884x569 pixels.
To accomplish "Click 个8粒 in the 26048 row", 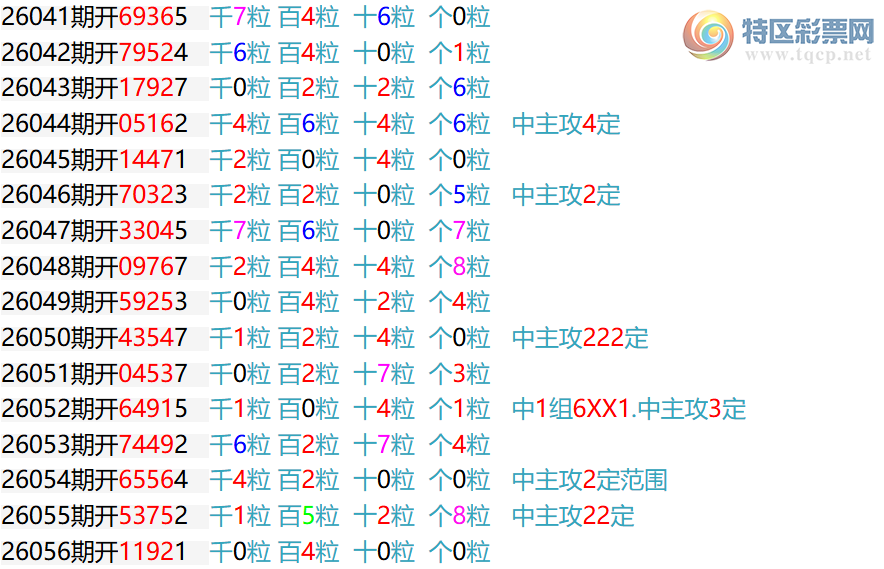I will point(459,266).
